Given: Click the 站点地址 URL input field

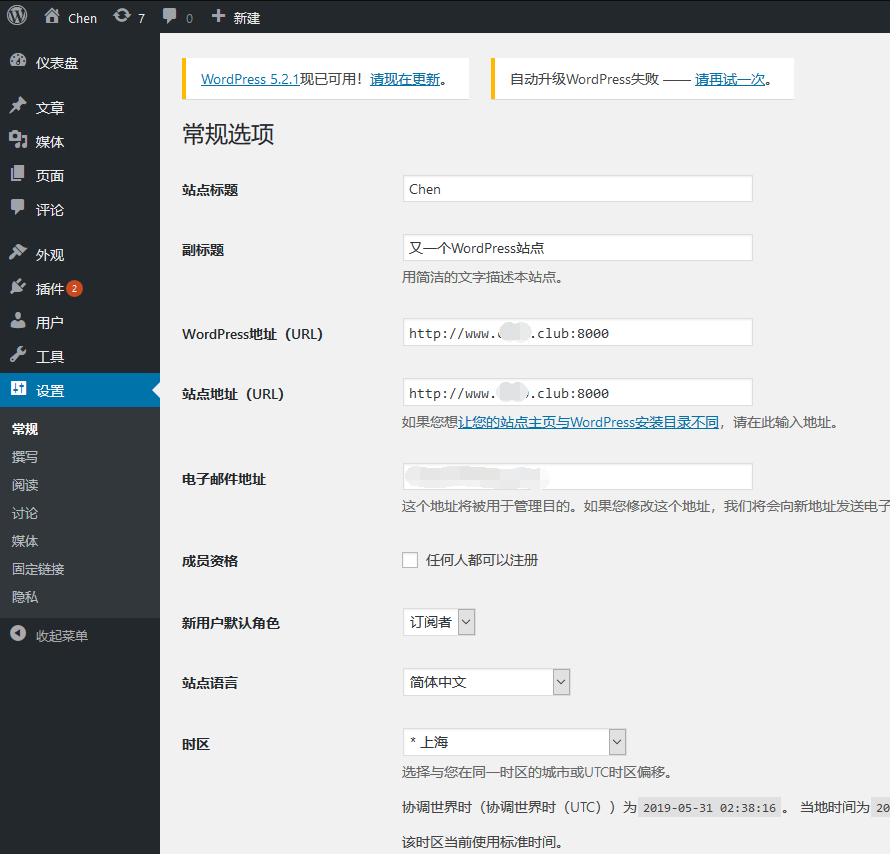Looking at the screenshot, I should [x=577, y=392].
